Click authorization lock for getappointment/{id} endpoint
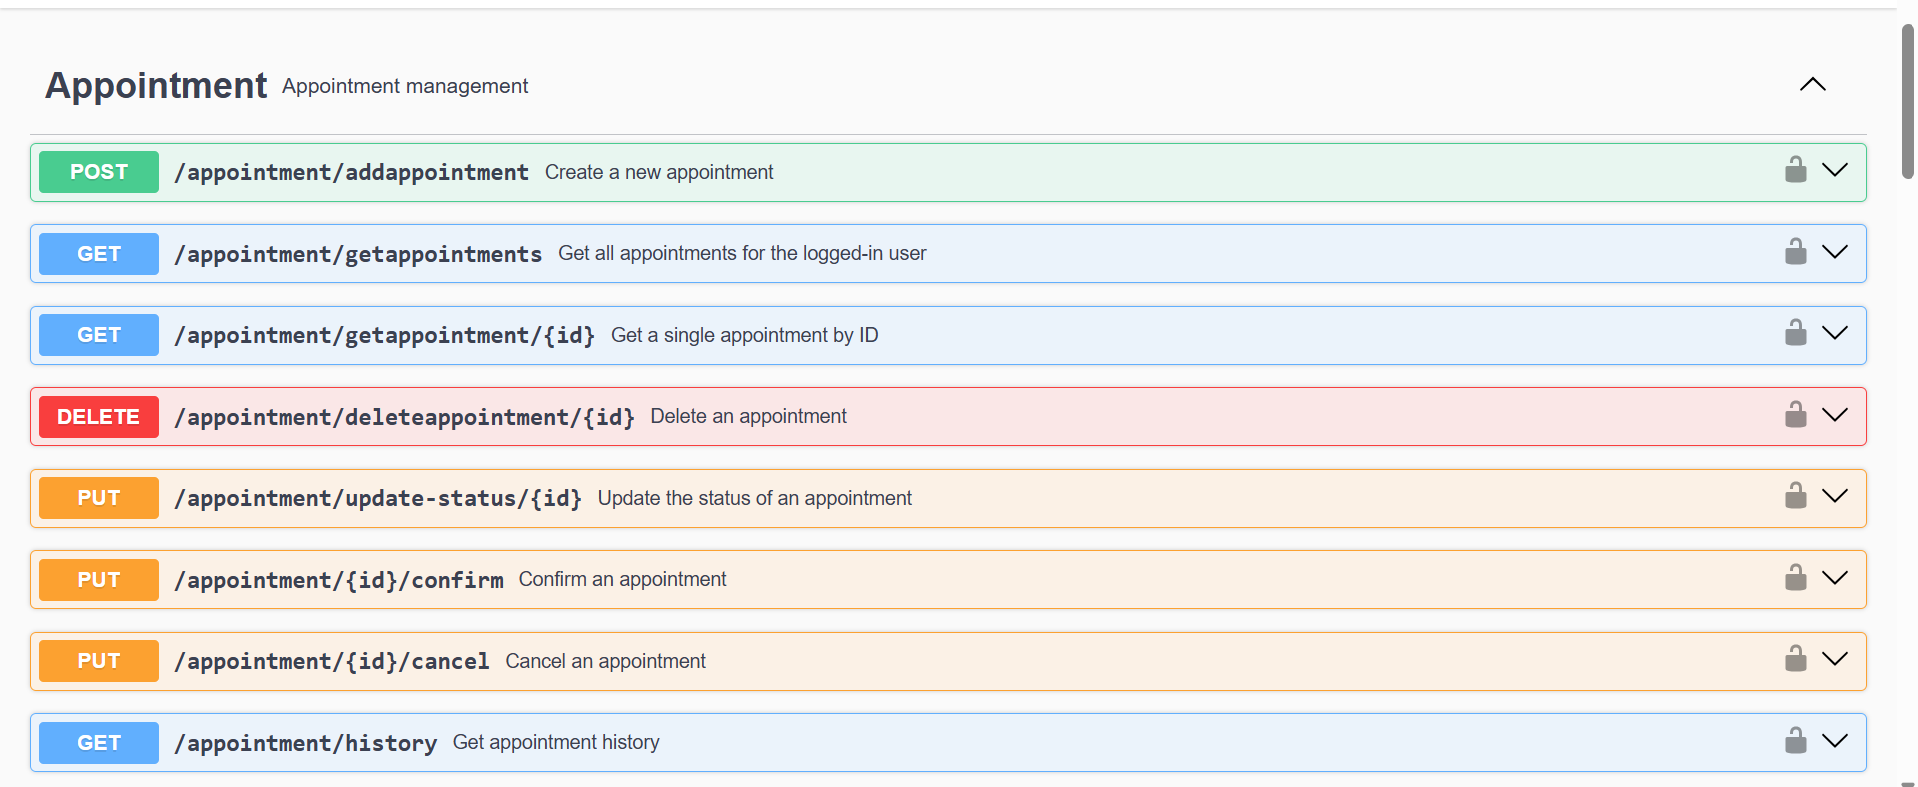Screen dimensions: 1918x787 click(1795, 334)
